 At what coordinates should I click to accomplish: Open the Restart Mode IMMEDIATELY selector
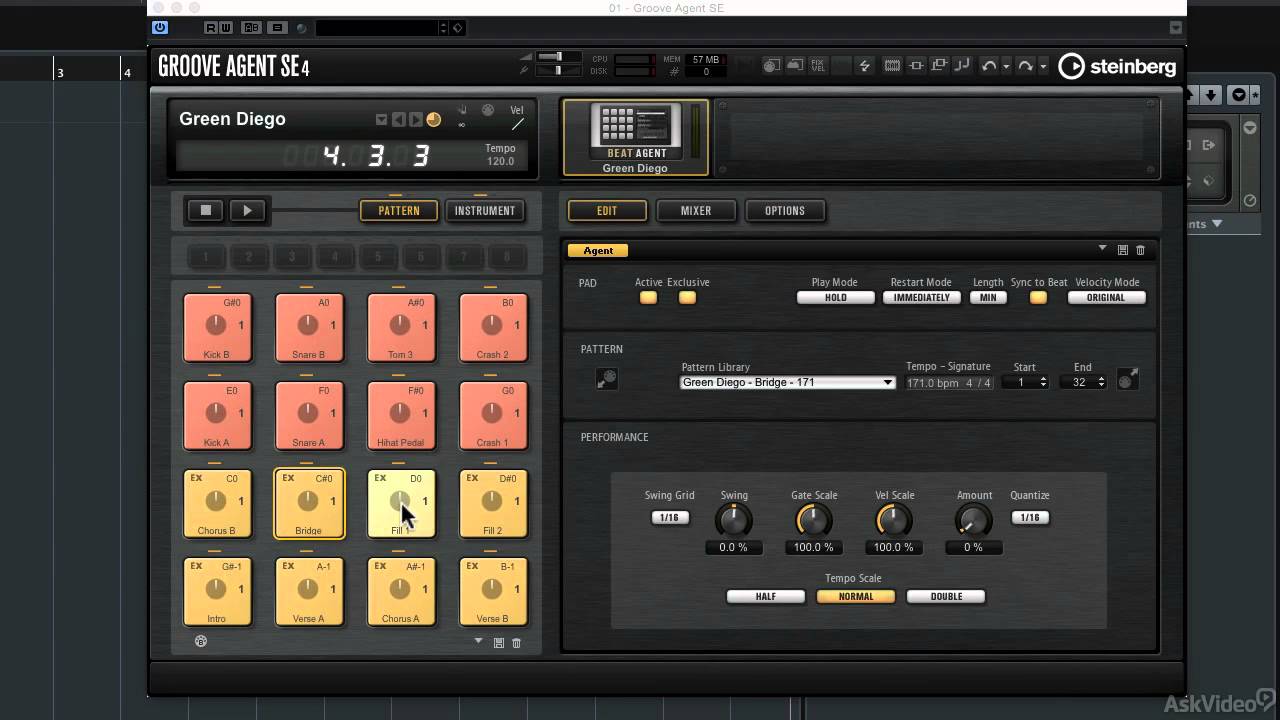pyautogui.click(x=922, y=297)
